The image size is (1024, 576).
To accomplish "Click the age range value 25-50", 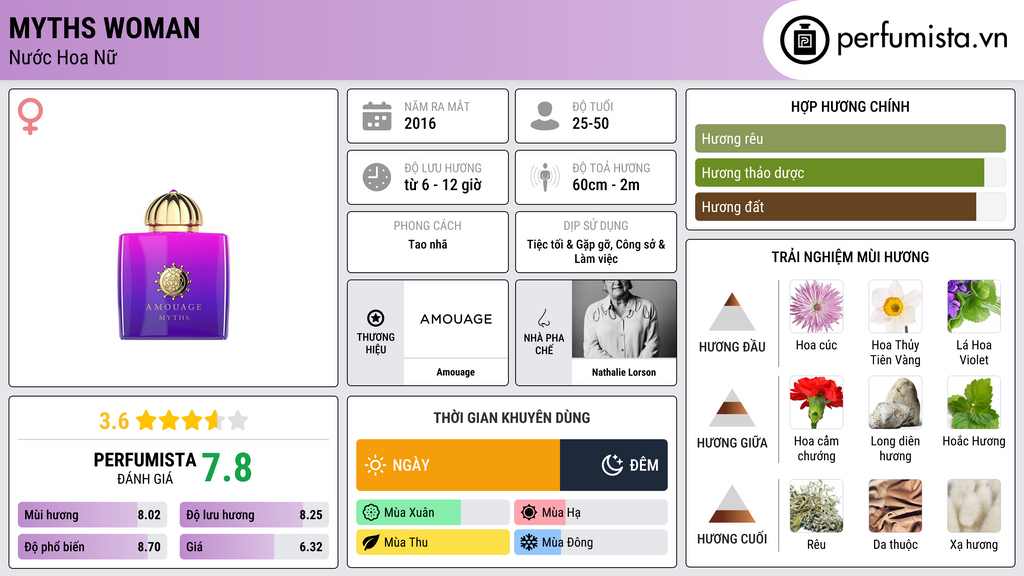I will pyautogui.click(x=590, y=123).
